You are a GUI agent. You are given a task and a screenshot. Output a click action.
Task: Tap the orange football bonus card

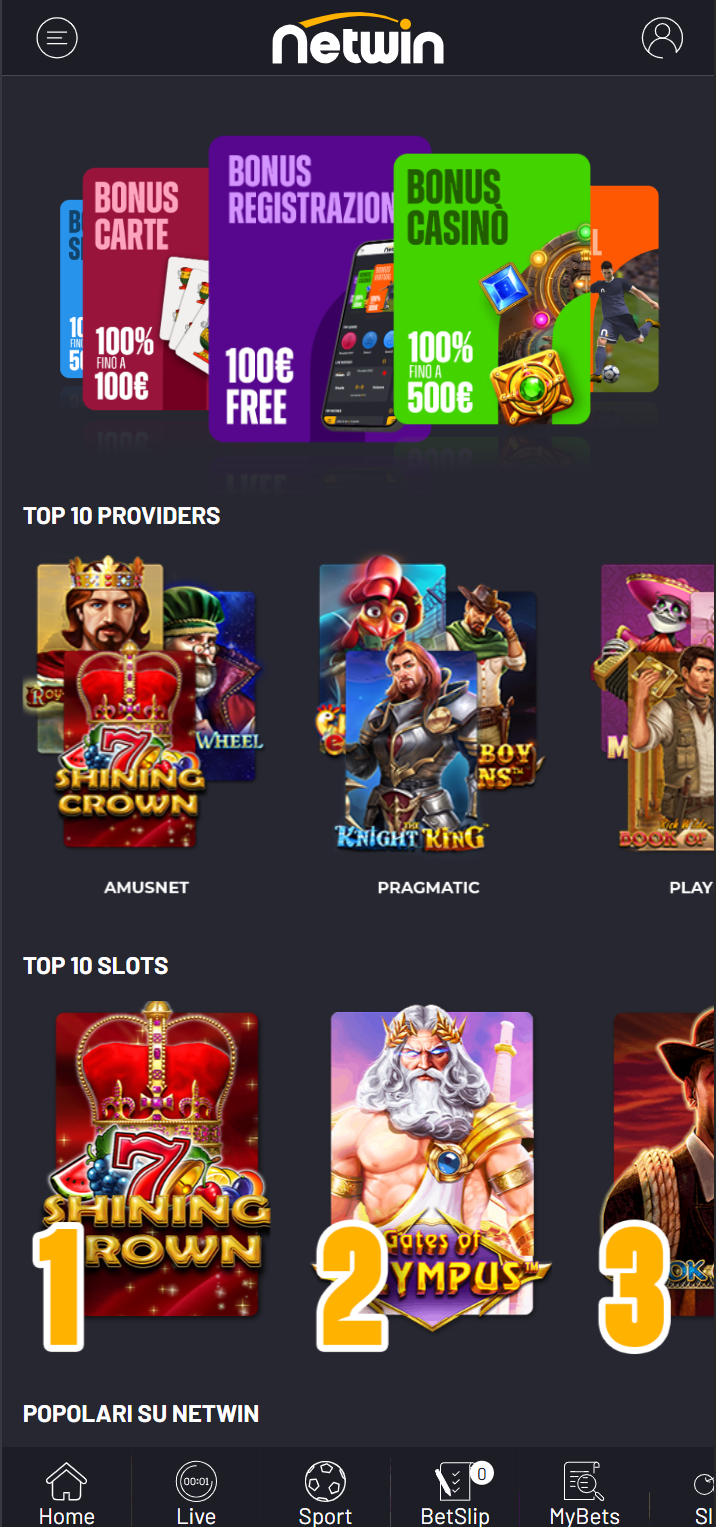(x=625, y=289)
